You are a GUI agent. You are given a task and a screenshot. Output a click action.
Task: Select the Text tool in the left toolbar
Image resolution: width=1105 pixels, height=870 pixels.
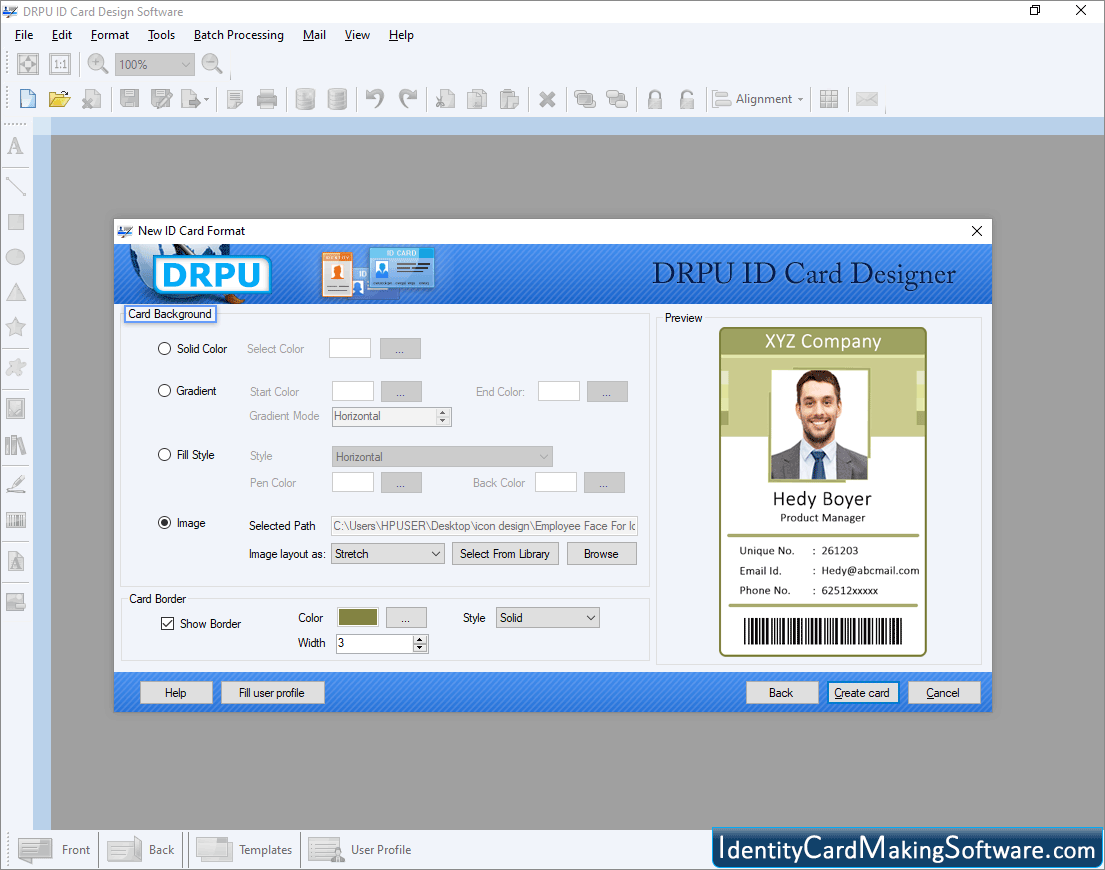[15, 146]
